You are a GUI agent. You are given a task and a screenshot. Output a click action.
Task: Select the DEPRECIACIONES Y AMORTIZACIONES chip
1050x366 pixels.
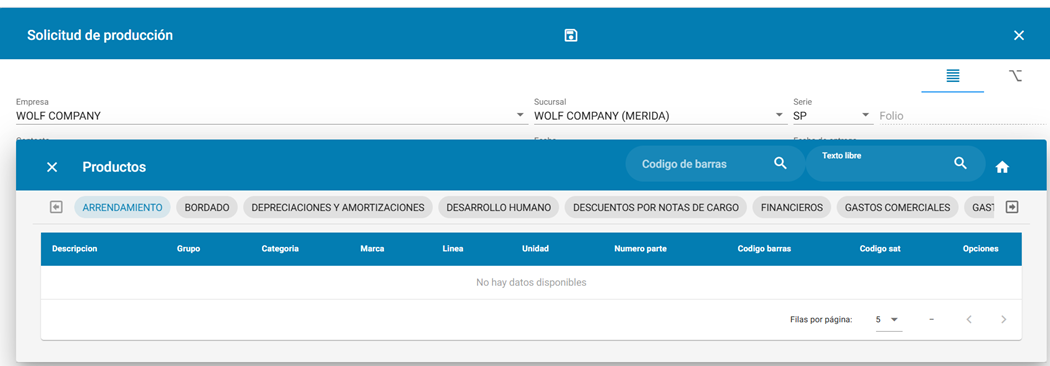338,207
